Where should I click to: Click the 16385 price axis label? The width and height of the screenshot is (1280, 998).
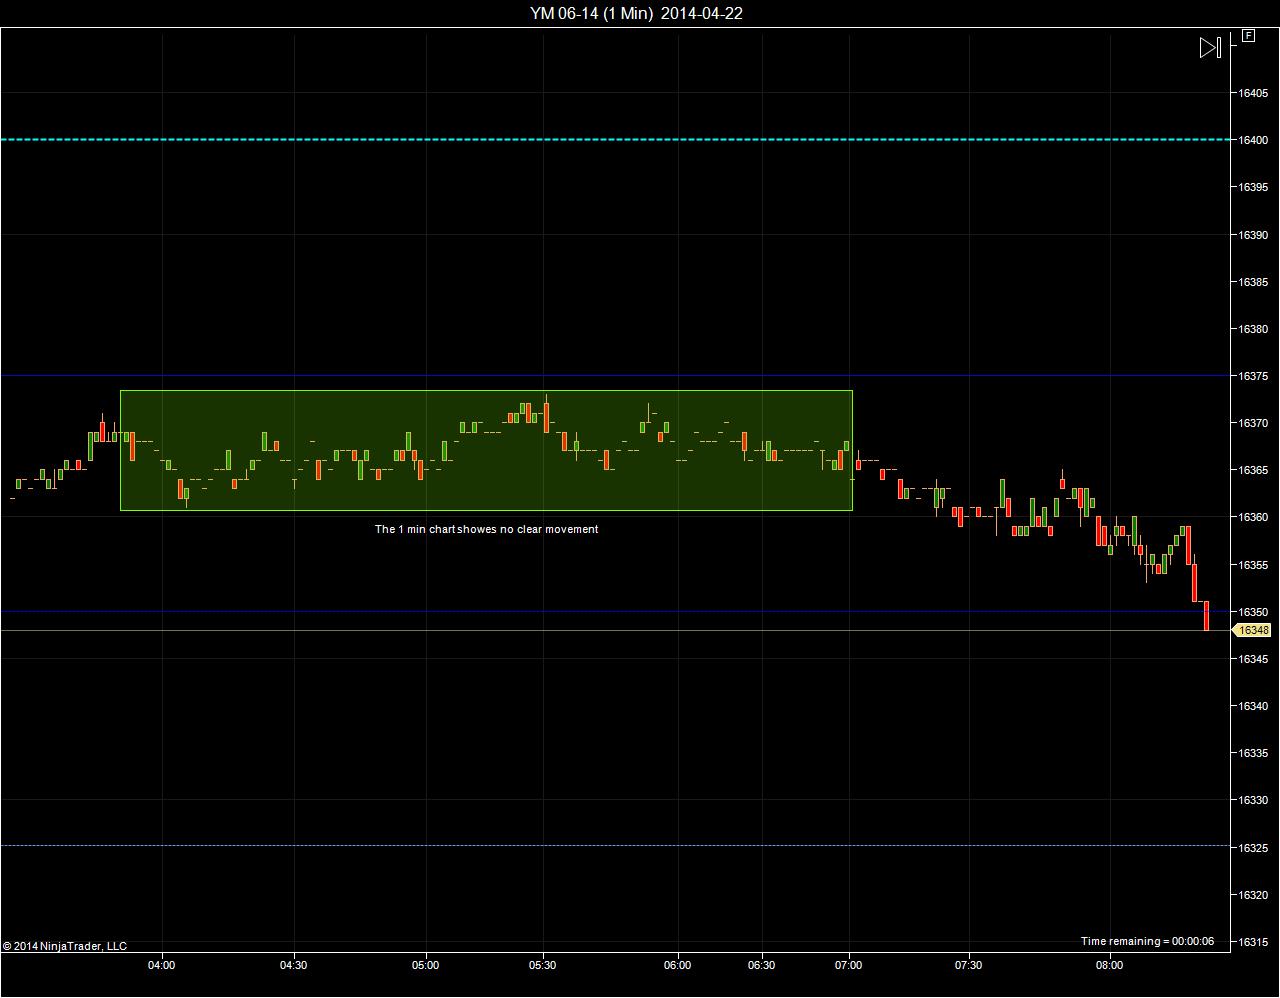pyautogui.click(x=1253, y=282)
